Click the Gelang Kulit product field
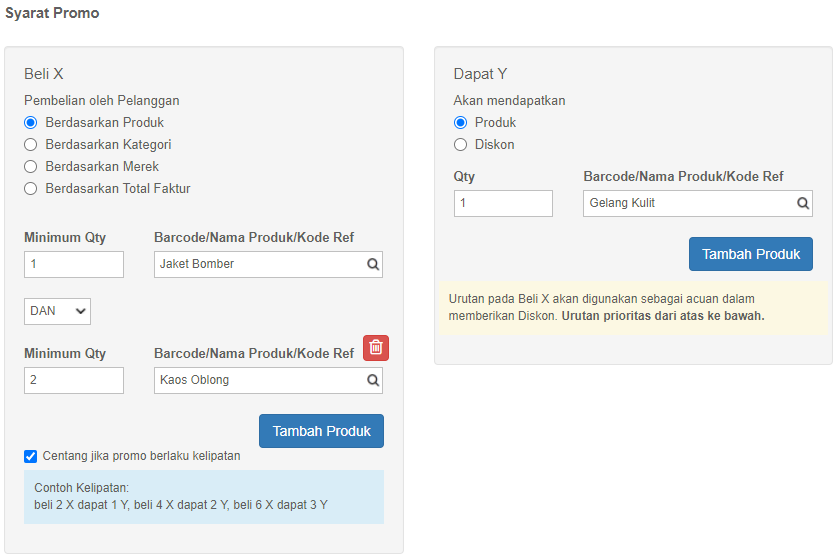Image resolution: width=840 pixels, height=559 pixels. tap(698, 204)
